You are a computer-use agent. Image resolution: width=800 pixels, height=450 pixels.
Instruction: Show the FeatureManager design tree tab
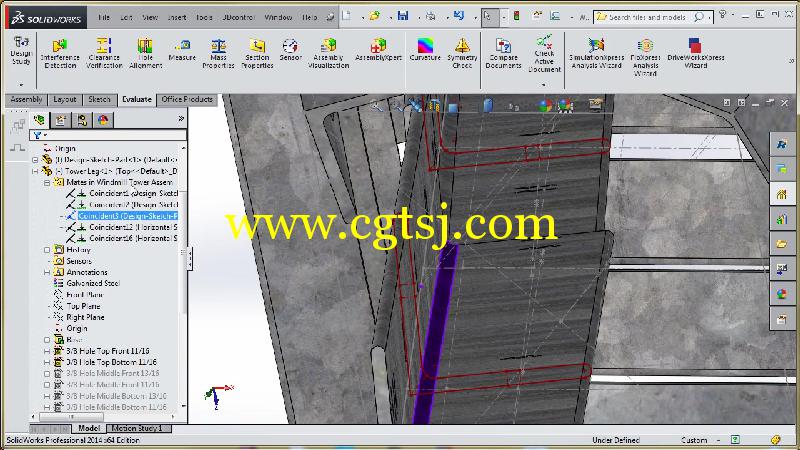coord(39,120)
